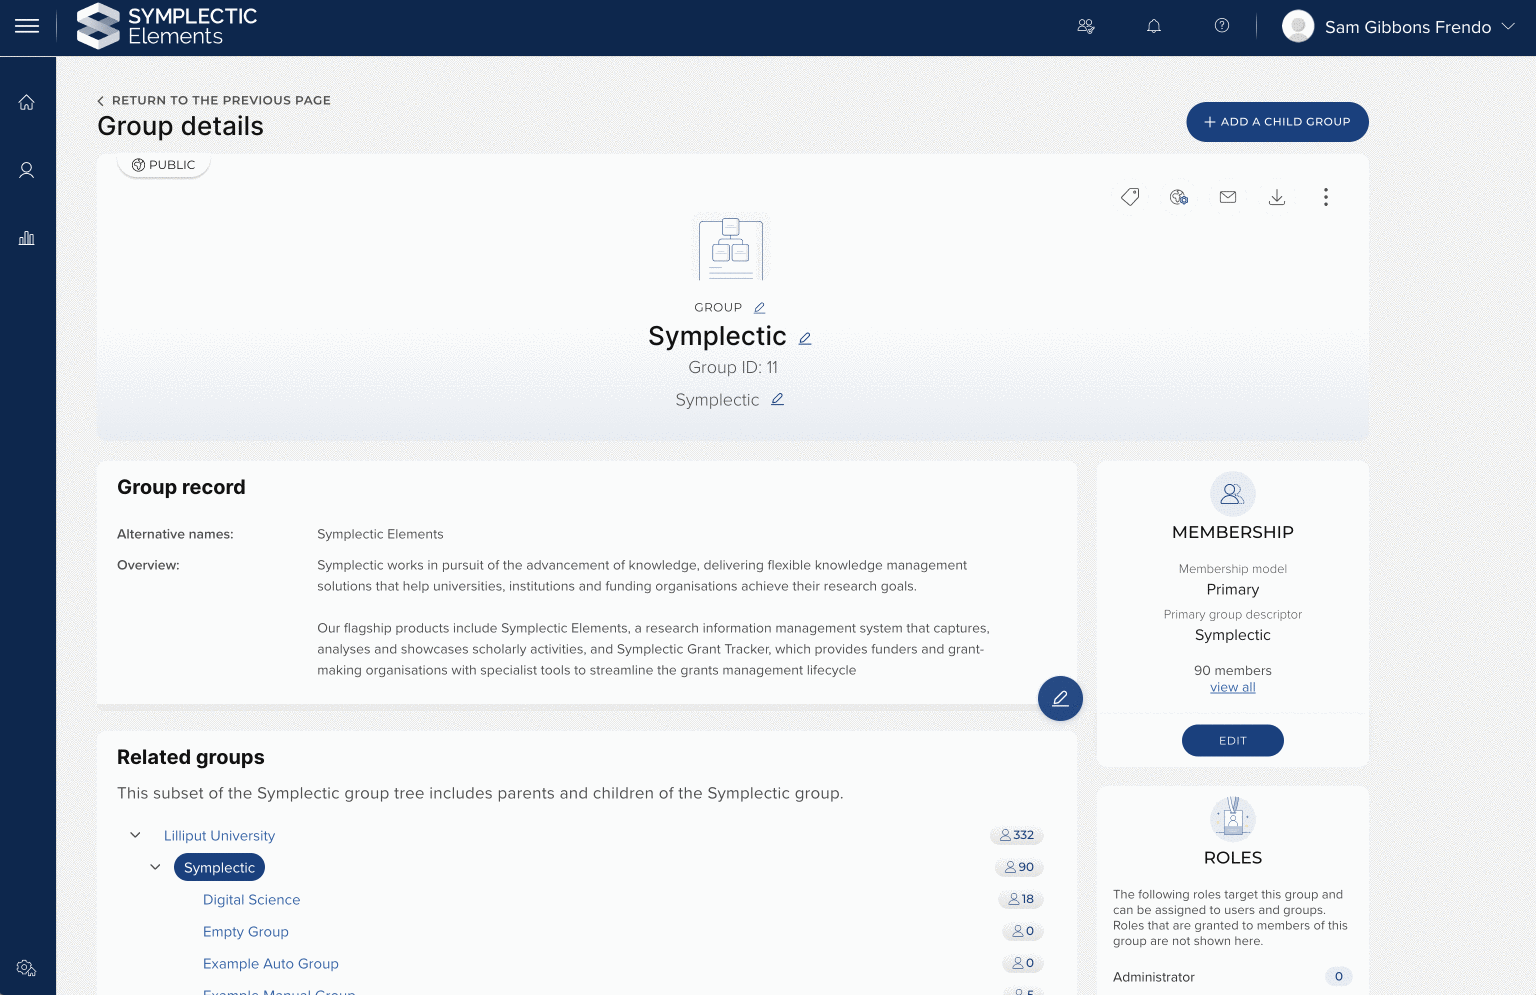Open the settings gear at bottom of sidebar

[27, 968]
